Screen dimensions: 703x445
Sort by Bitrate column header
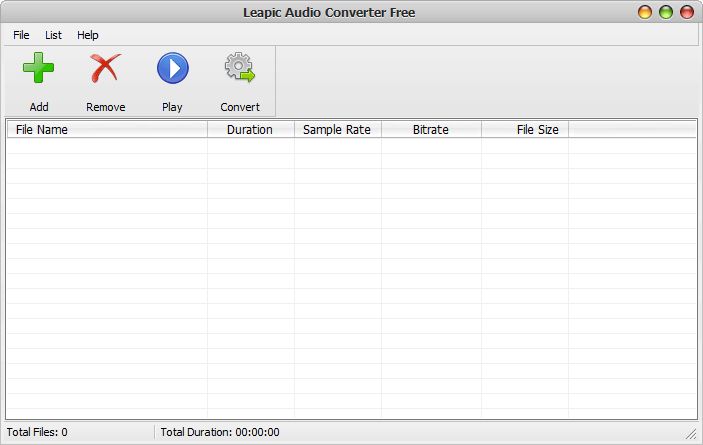(431, 130)
